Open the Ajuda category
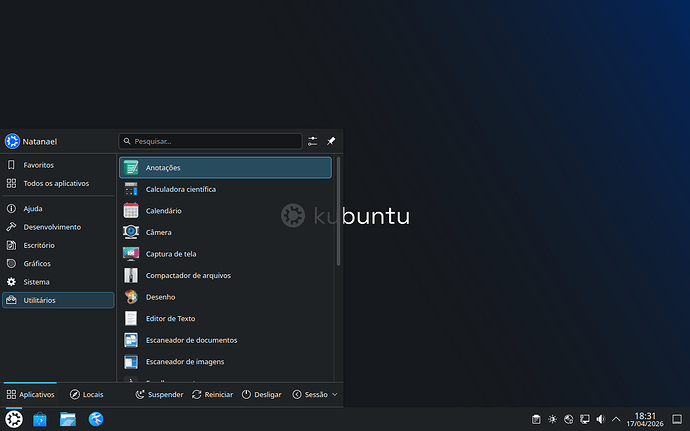Screen dimensions: 690x431 coord(58,209)
